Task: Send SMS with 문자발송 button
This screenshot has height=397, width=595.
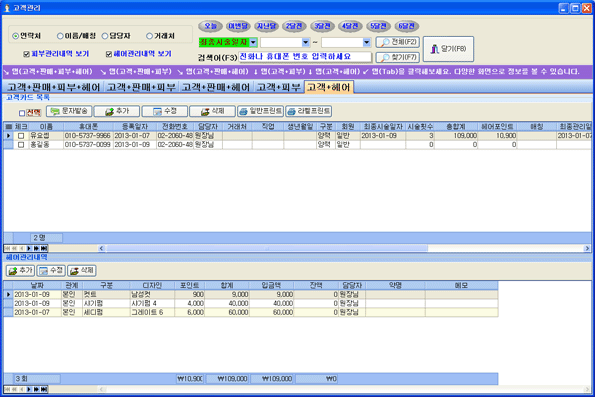Action: pos(69,111)
